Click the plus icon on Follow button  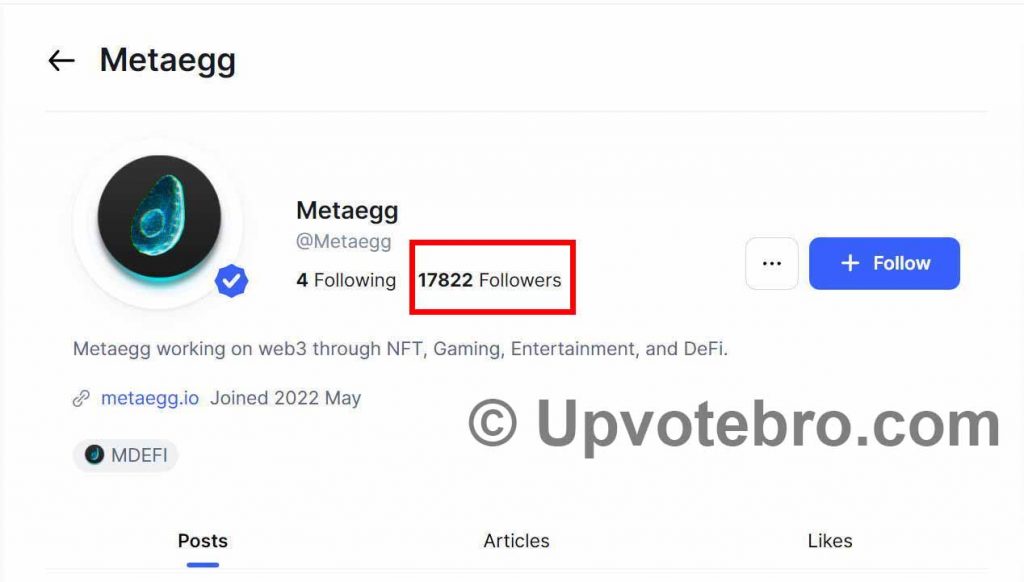[x=850, y=263]
